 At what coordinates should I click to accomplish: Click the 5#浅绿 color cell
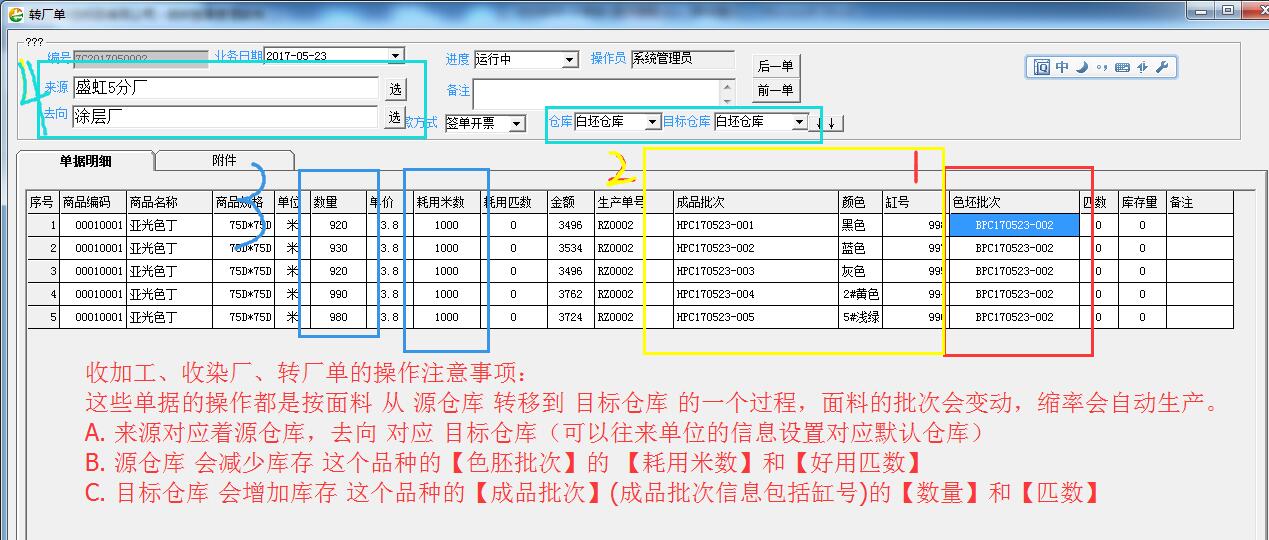(860, 317)
